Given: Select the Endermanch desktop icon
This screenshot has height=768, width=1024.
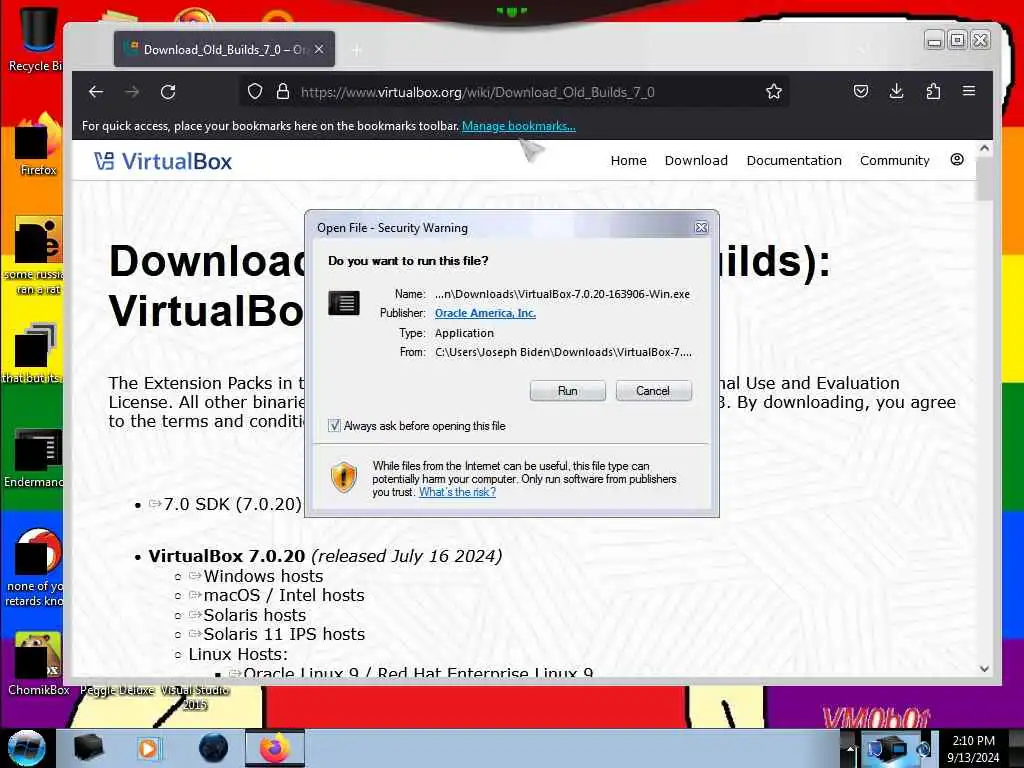Looking at the screenshot, I should 37,457.
